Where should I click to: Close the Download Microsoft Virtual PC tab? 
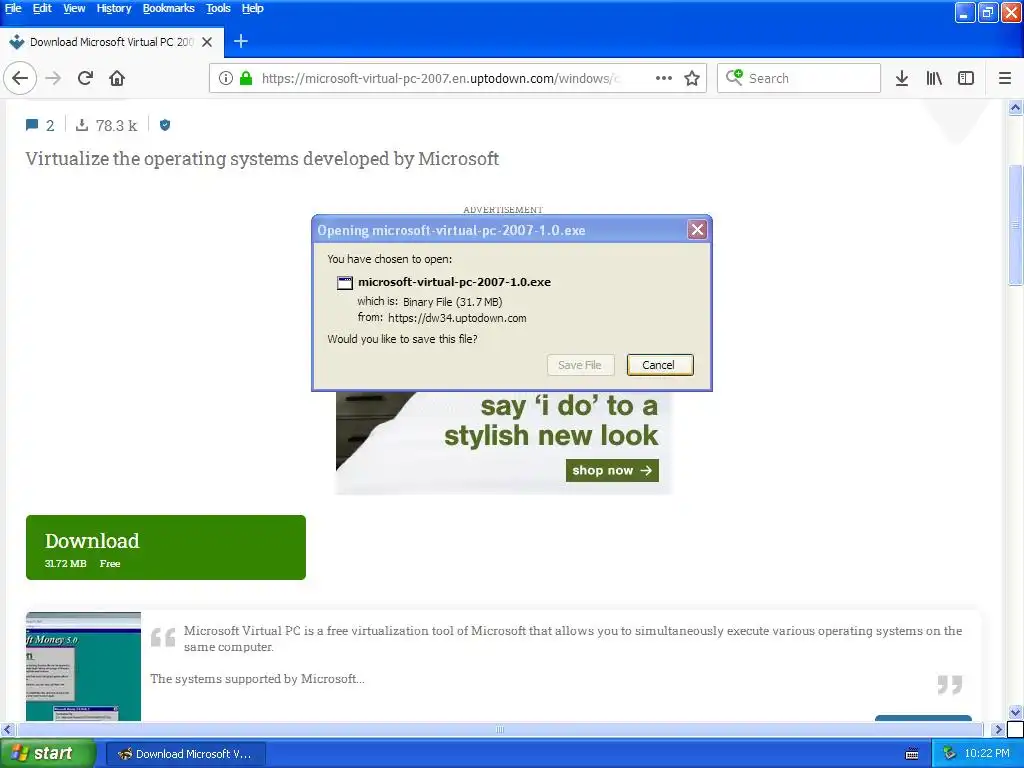(x=206, y=42)
